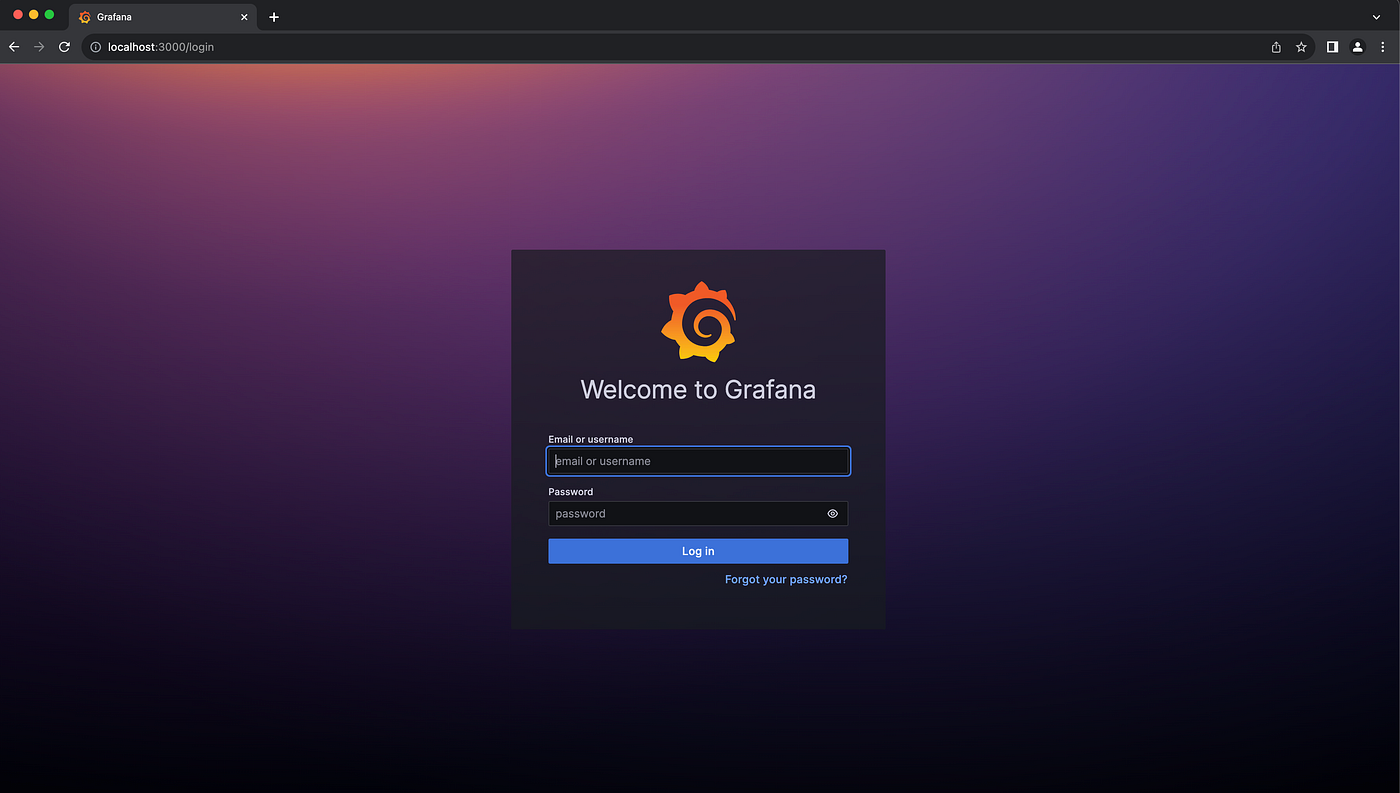Click the bookmark star icon
The image size is (1400, 793).
1301,46
